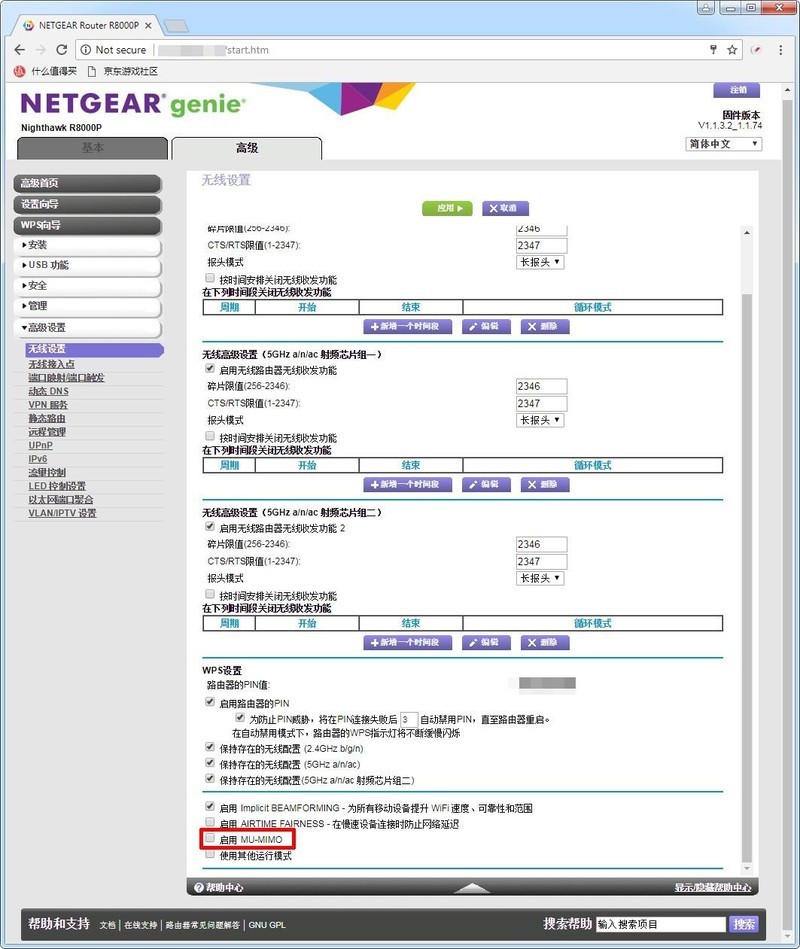Viewport: 800px width, 949px height.
Task: Click 删除 button under 射频芯片组一 table
Action: (545, 484)
